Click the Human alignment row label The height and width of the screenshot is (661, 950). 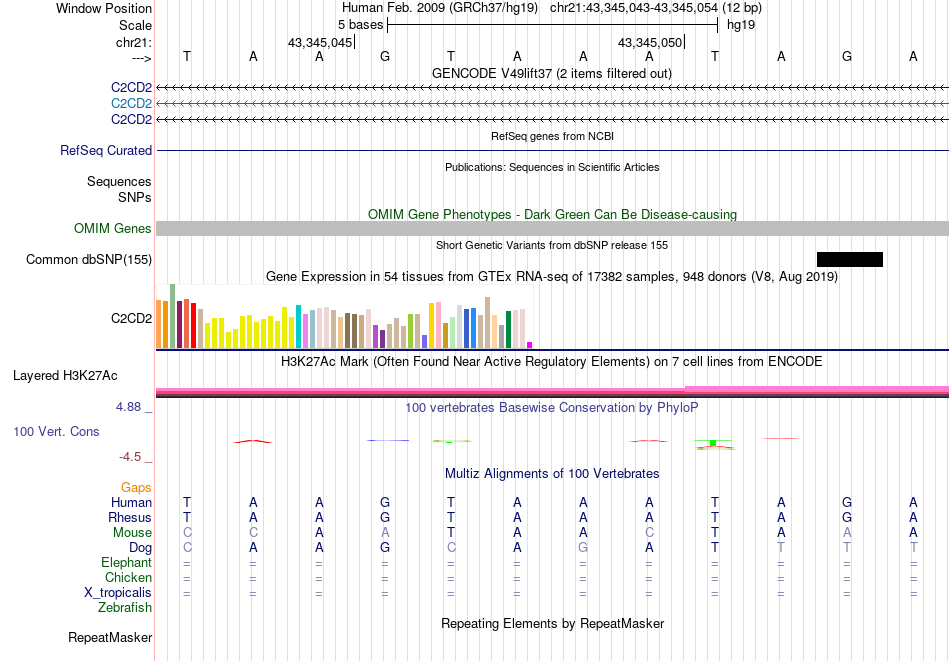(131, 502)
